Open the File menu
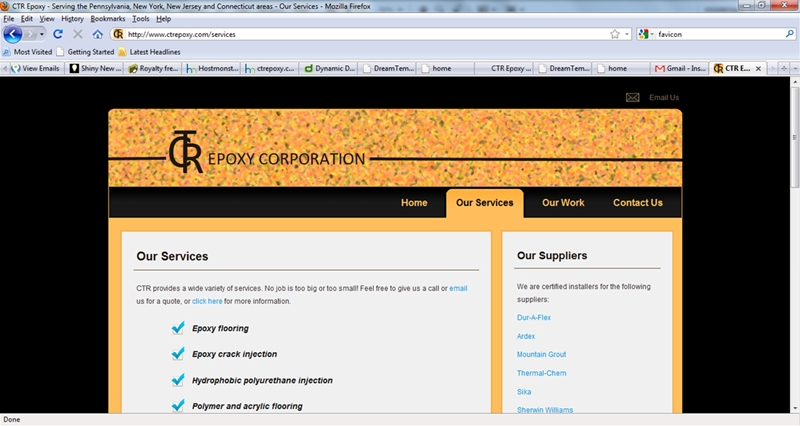800x426 pixels. [9, 19]
